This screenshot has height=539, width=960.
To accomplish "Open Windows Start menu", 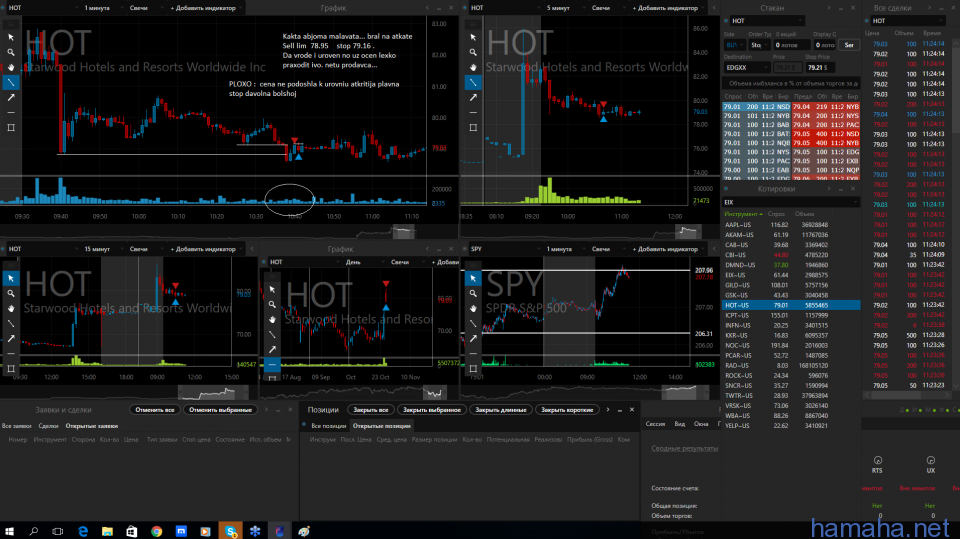I will 9,531.
